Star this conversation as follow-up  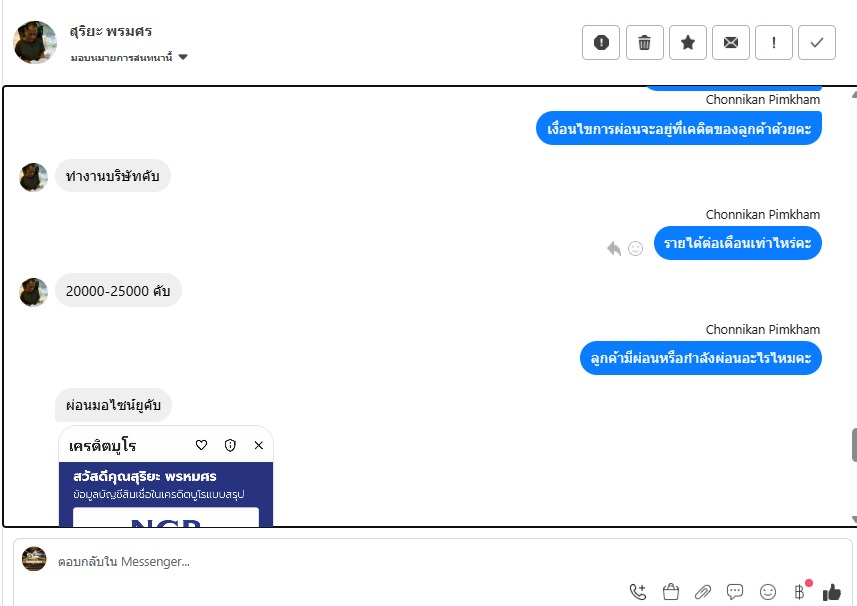(688, 42)
